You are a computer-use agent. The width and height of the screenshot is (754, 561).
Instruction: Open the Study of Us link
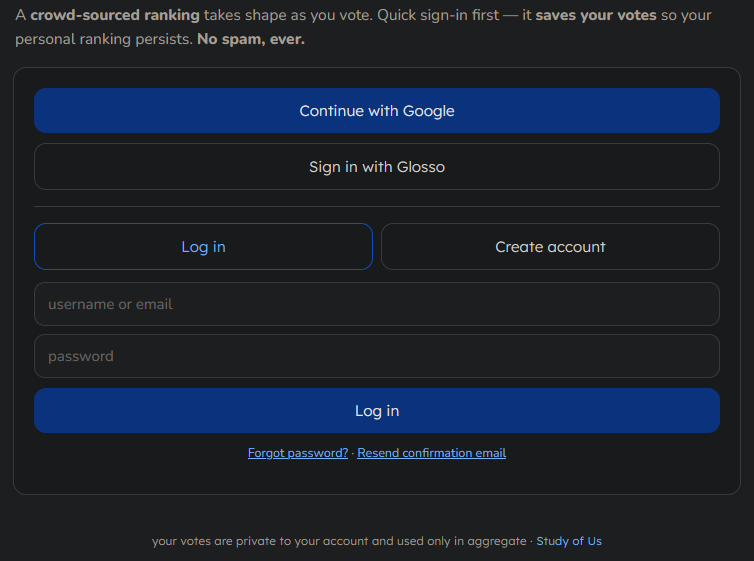point(569,541)
